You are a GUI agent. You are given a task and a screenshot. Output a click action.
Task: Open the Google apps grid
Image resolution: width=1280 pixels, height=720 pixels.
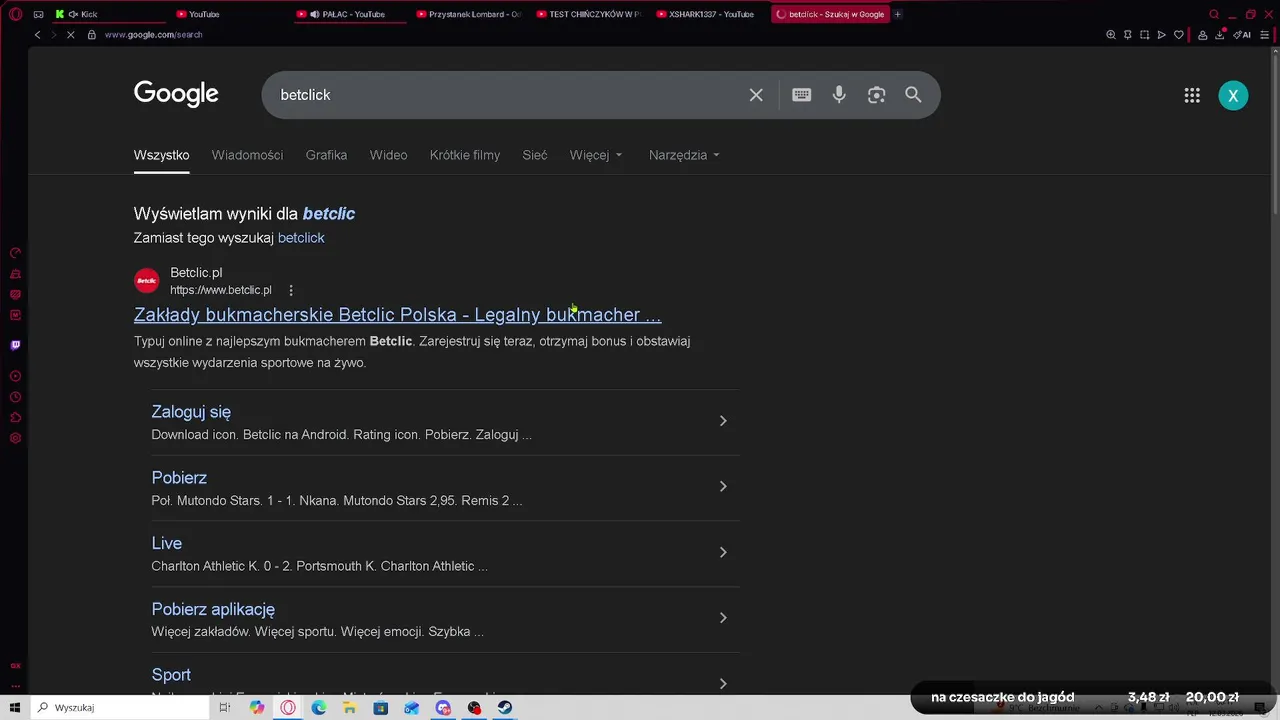tap(1192, 95)
